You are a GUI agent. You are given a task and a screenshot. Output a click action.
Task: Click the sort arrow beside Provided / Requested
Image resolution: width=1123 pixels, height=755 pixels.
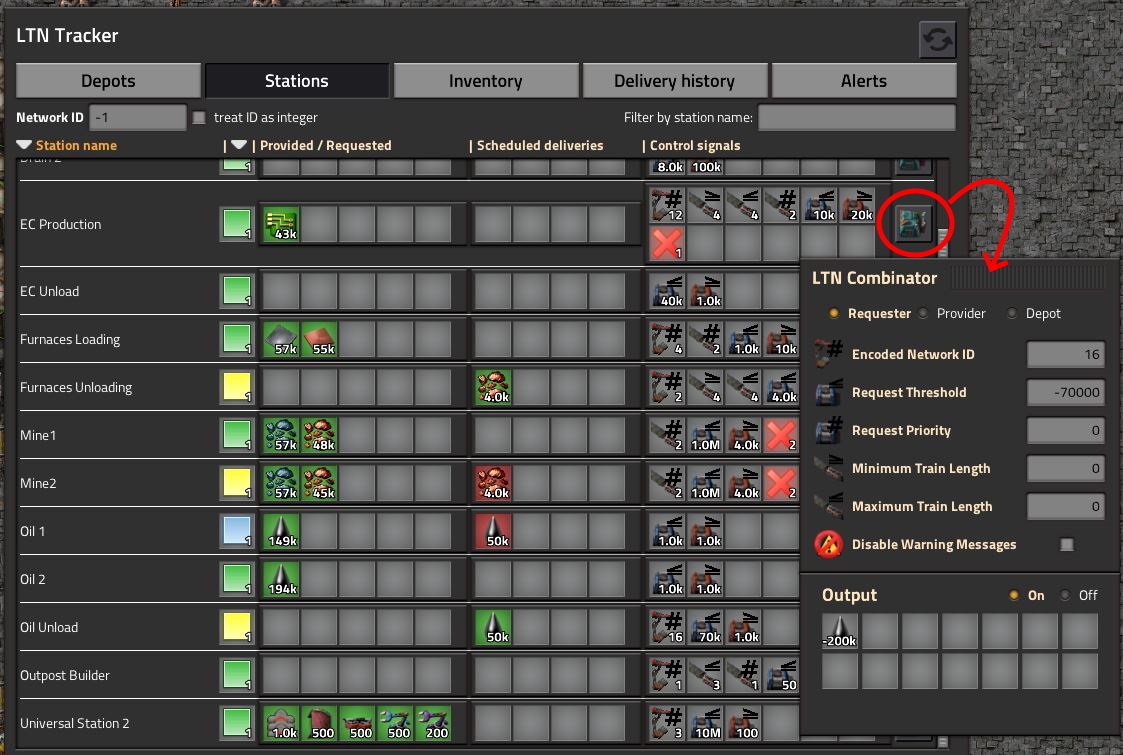[x=238, y=145]
